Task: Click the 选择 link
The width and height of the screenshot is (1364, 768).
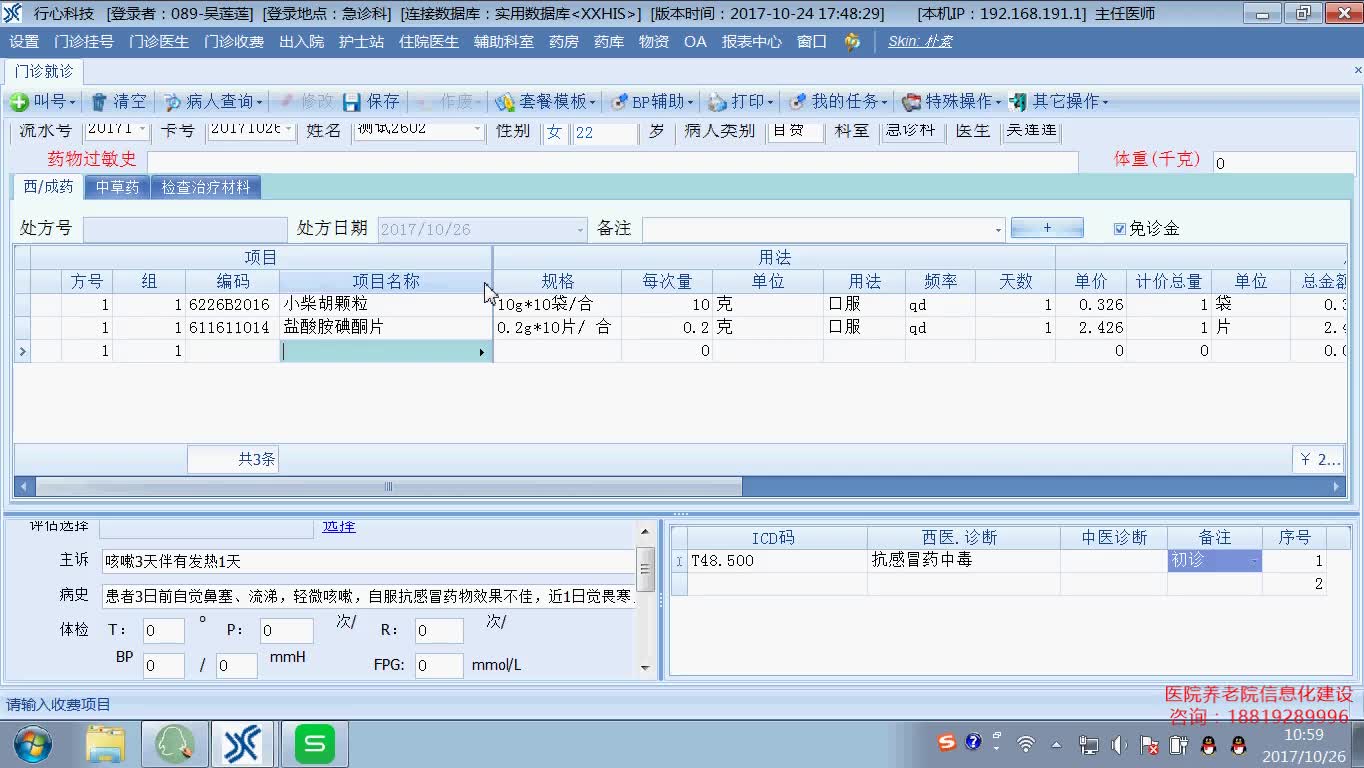Action: [339, 526]
